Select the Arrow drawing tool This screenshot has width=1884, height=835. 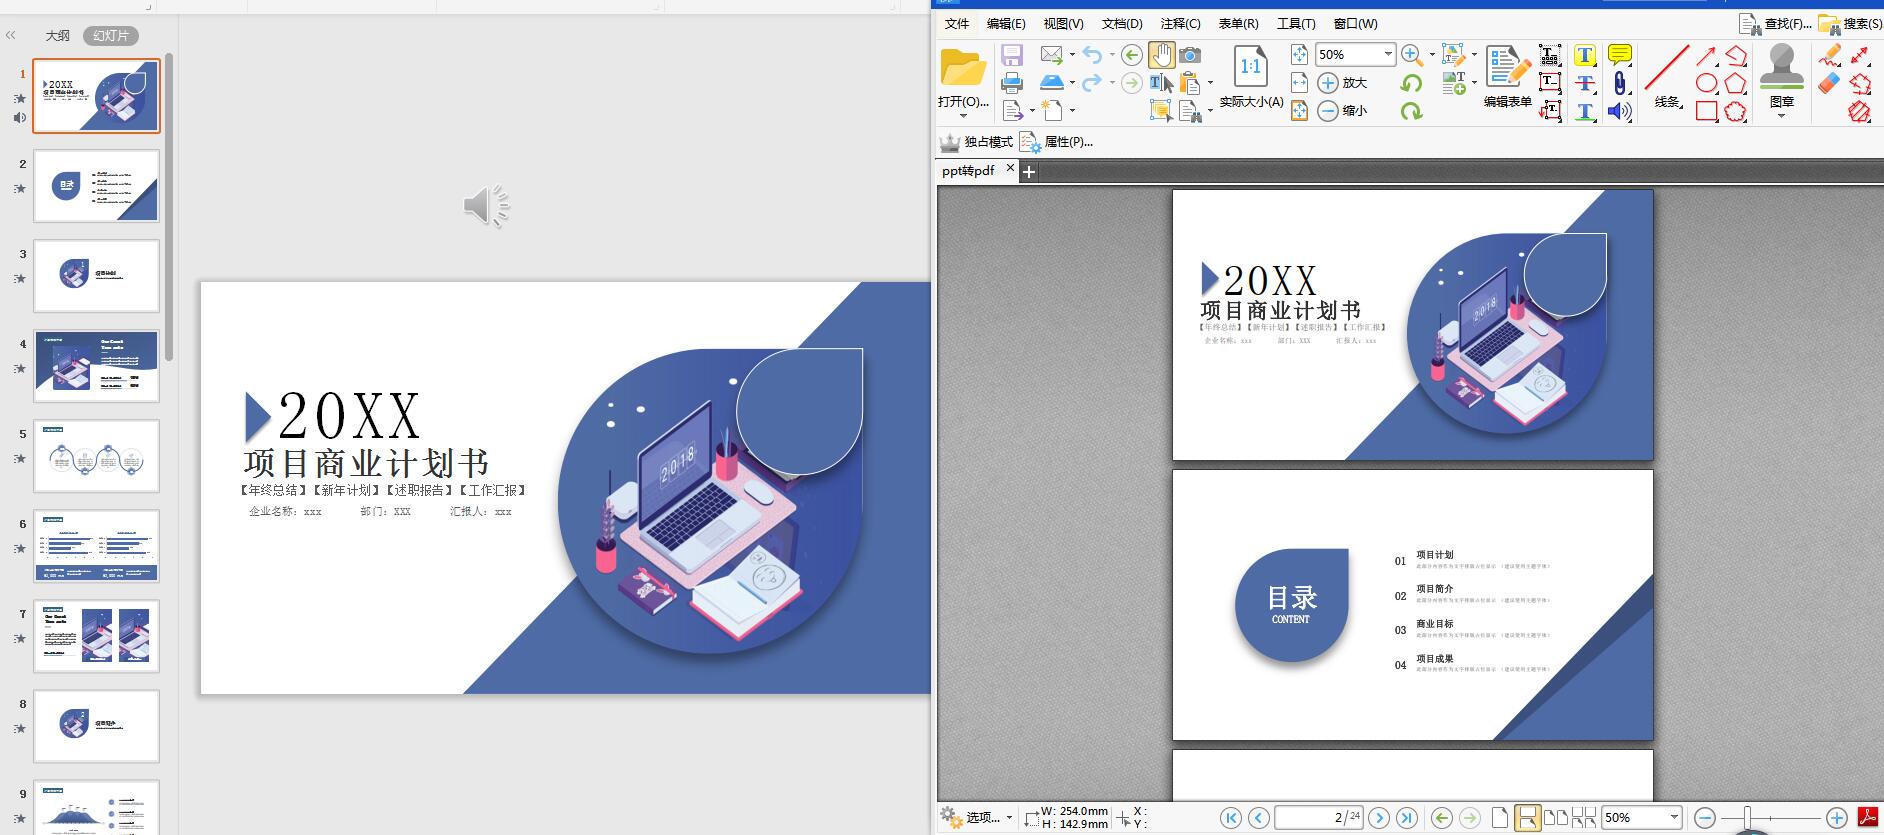(x=1707, y=56)
